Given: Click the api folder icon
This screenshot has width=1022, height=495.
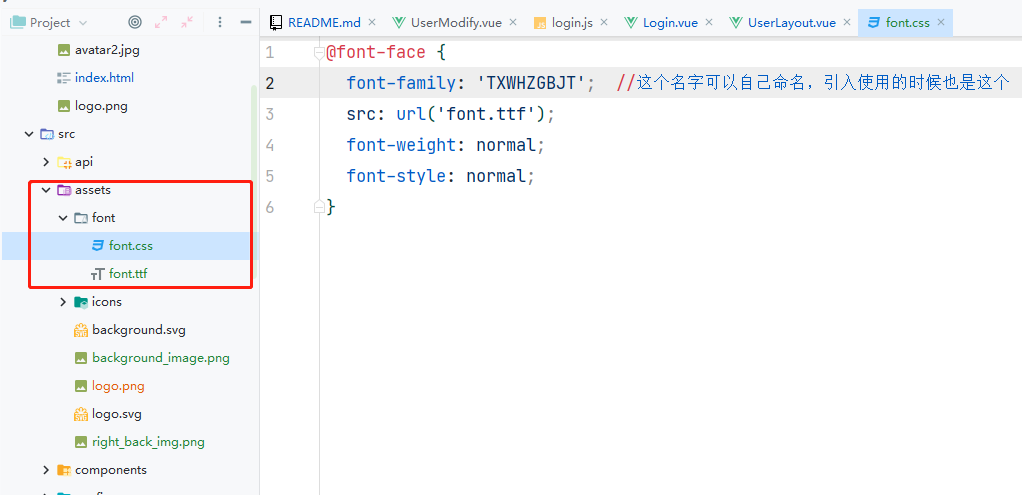Looking at the screenshot, I should 64,162.
